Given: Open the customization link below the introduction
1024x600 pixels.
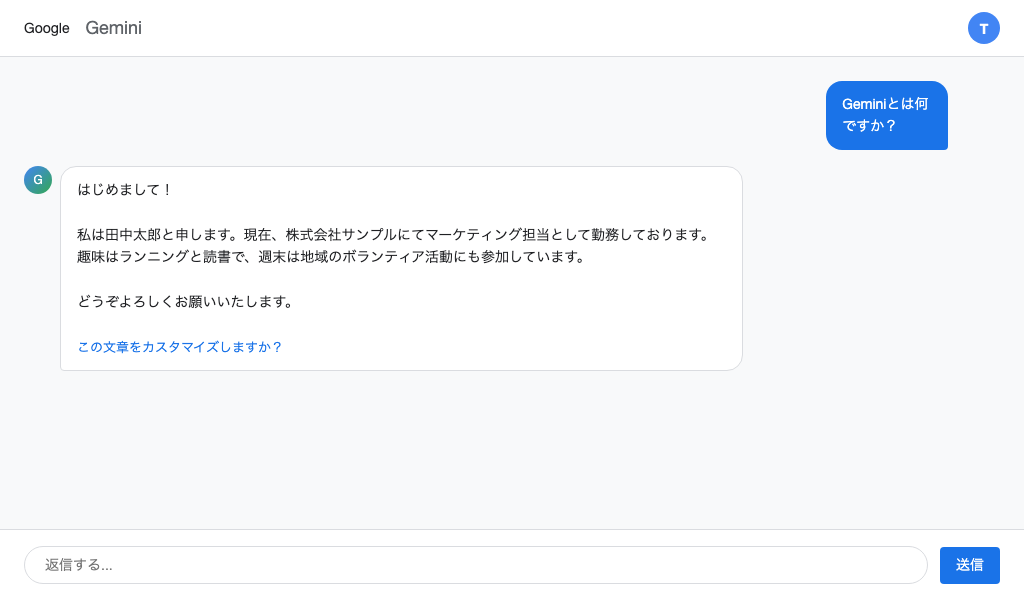Looking at the screenshot, I should coord(180,347).
